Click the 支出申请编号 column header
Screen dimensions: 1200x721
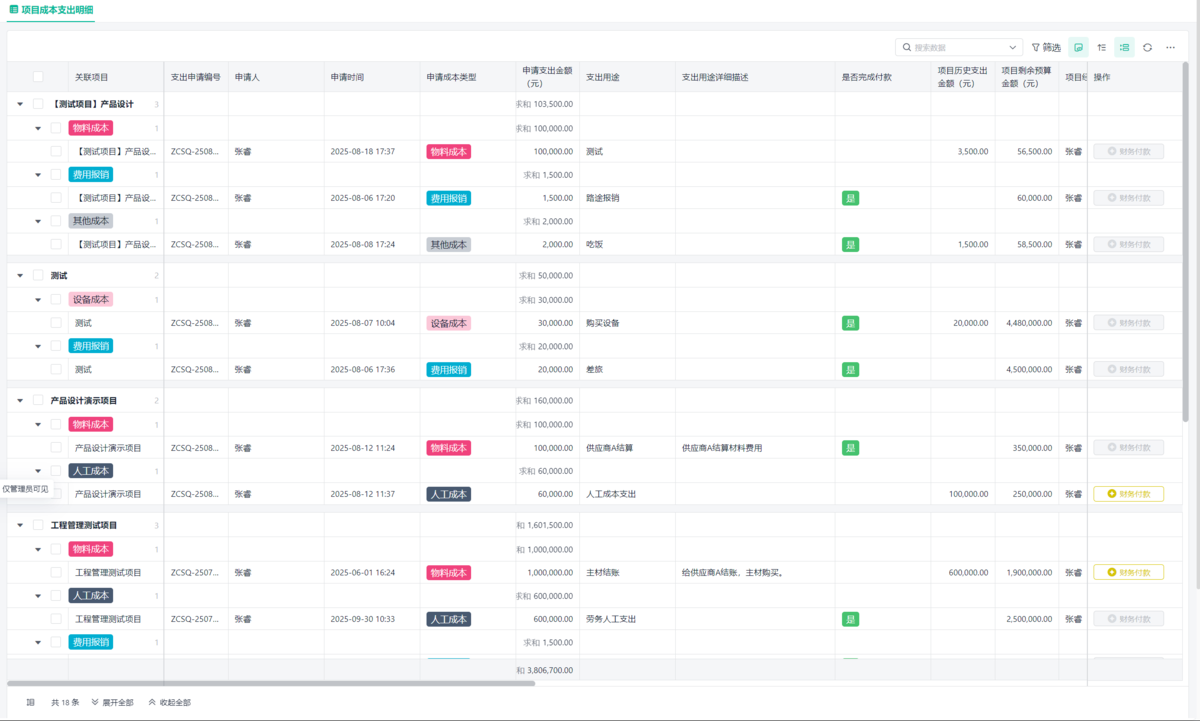[x=196, y=77]
